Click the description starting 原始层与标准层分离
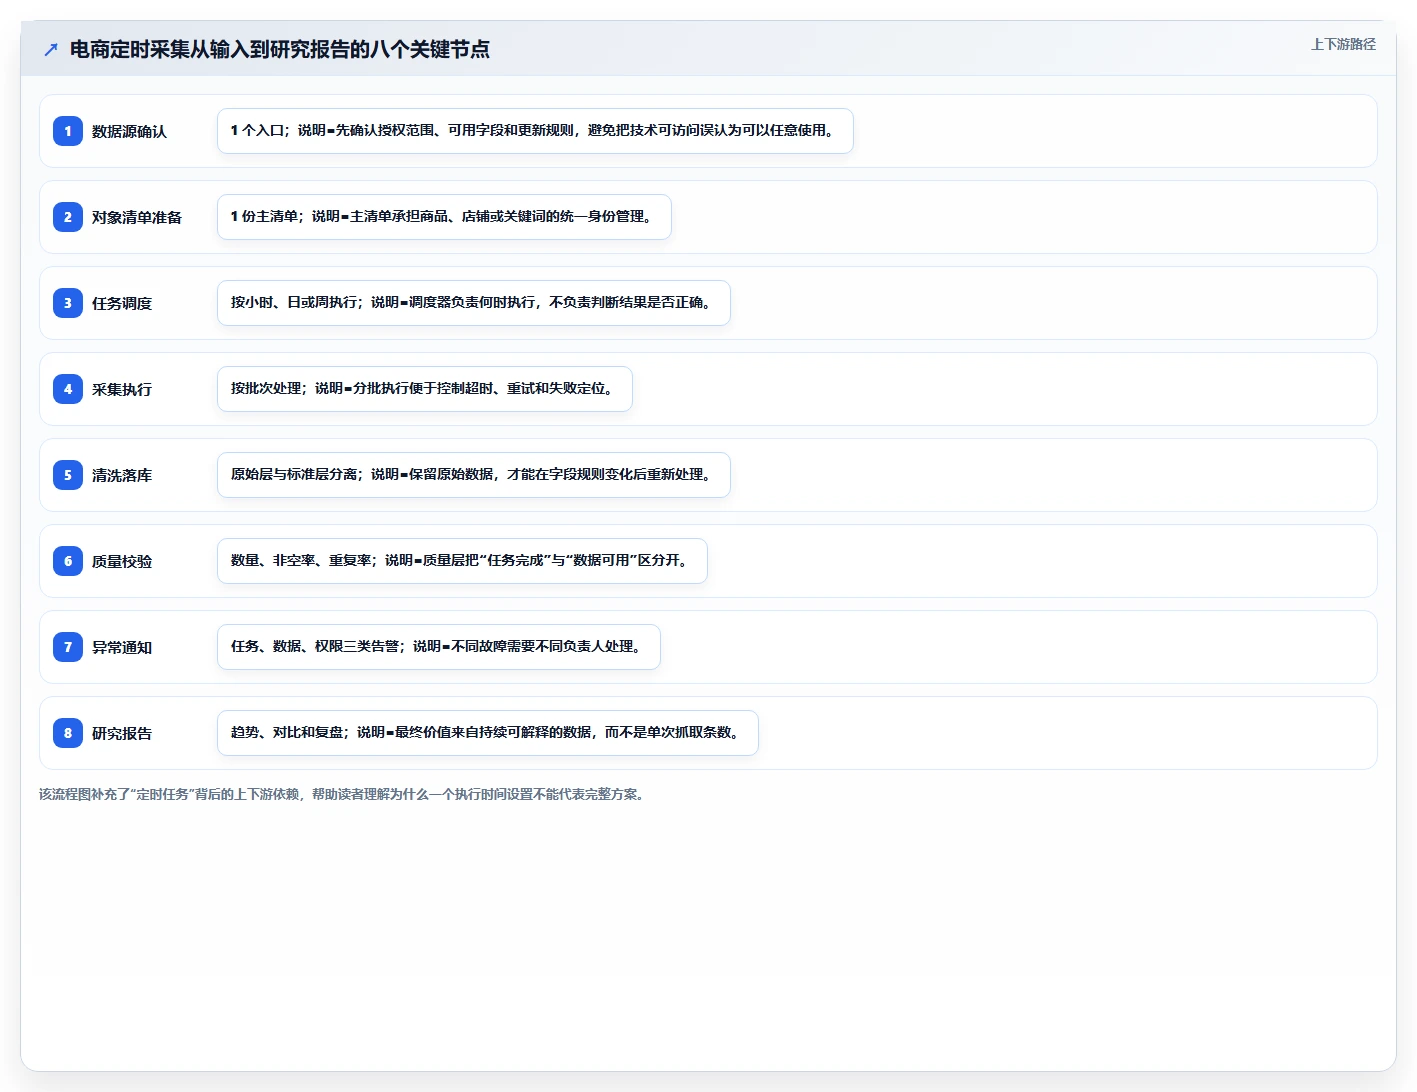The width and height of the screenshot is (1417, 1092). (474, 475)
